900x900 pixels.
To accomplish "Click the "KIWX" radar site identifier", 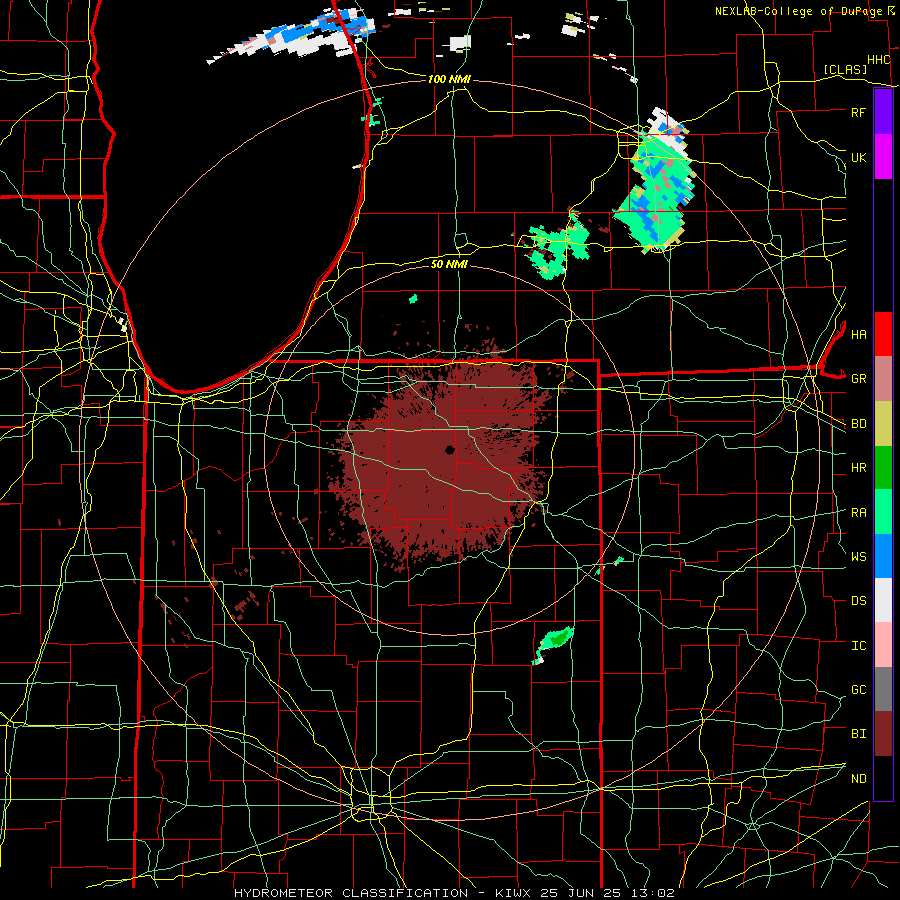I will point(514,893).
